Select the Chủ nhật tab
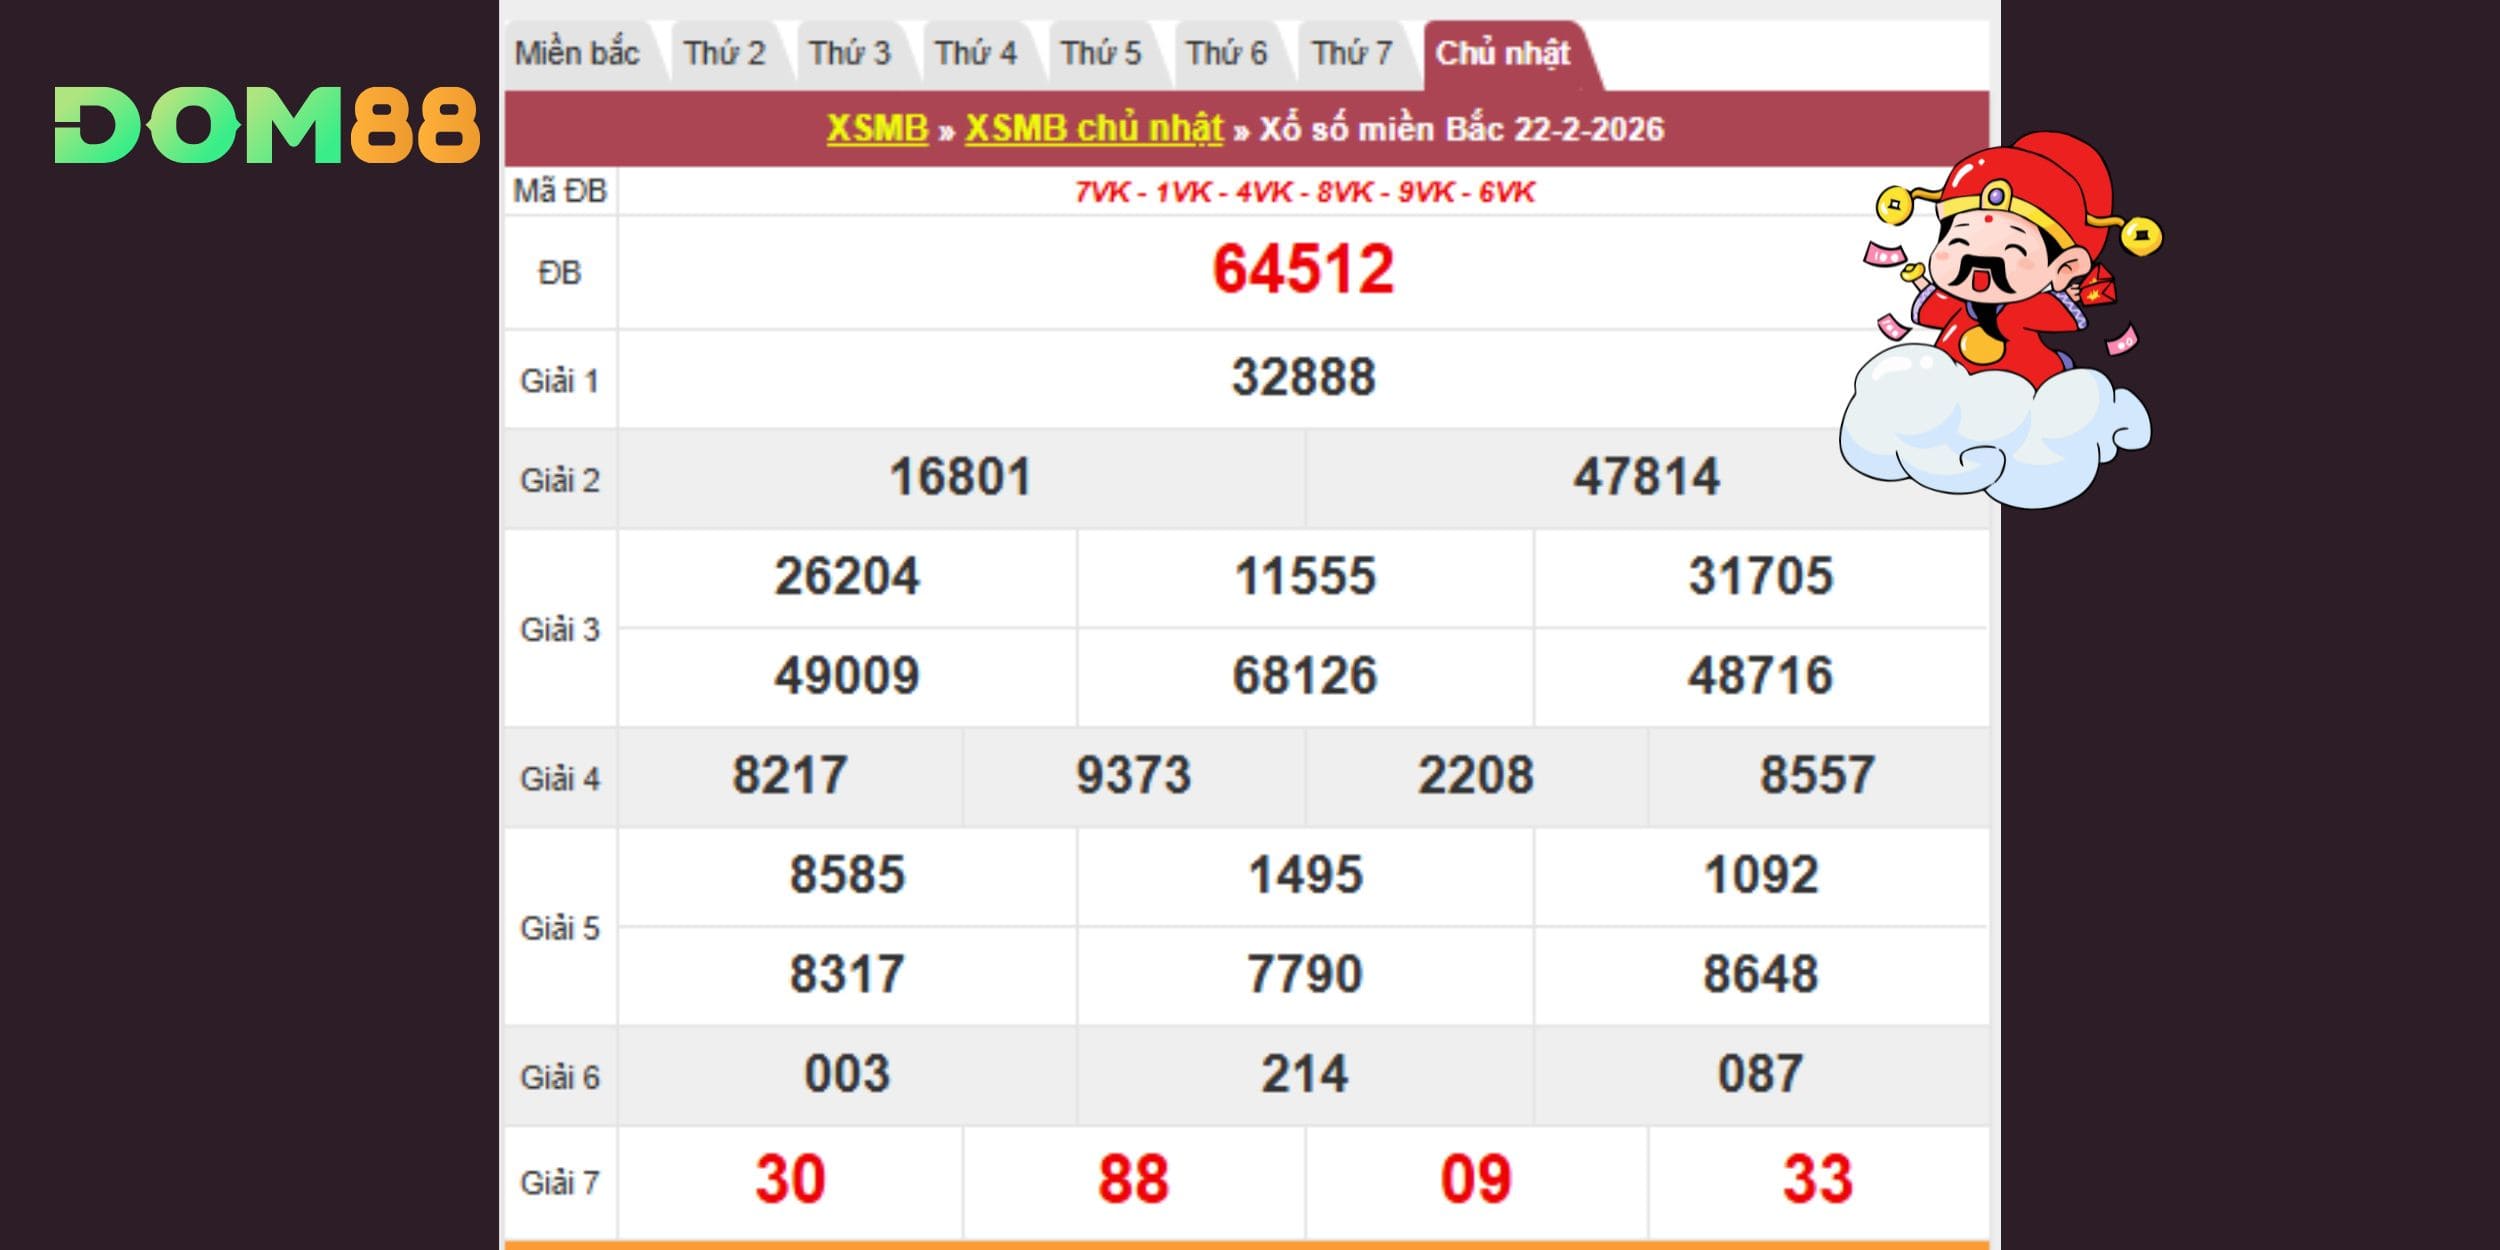 point(1502,53)
